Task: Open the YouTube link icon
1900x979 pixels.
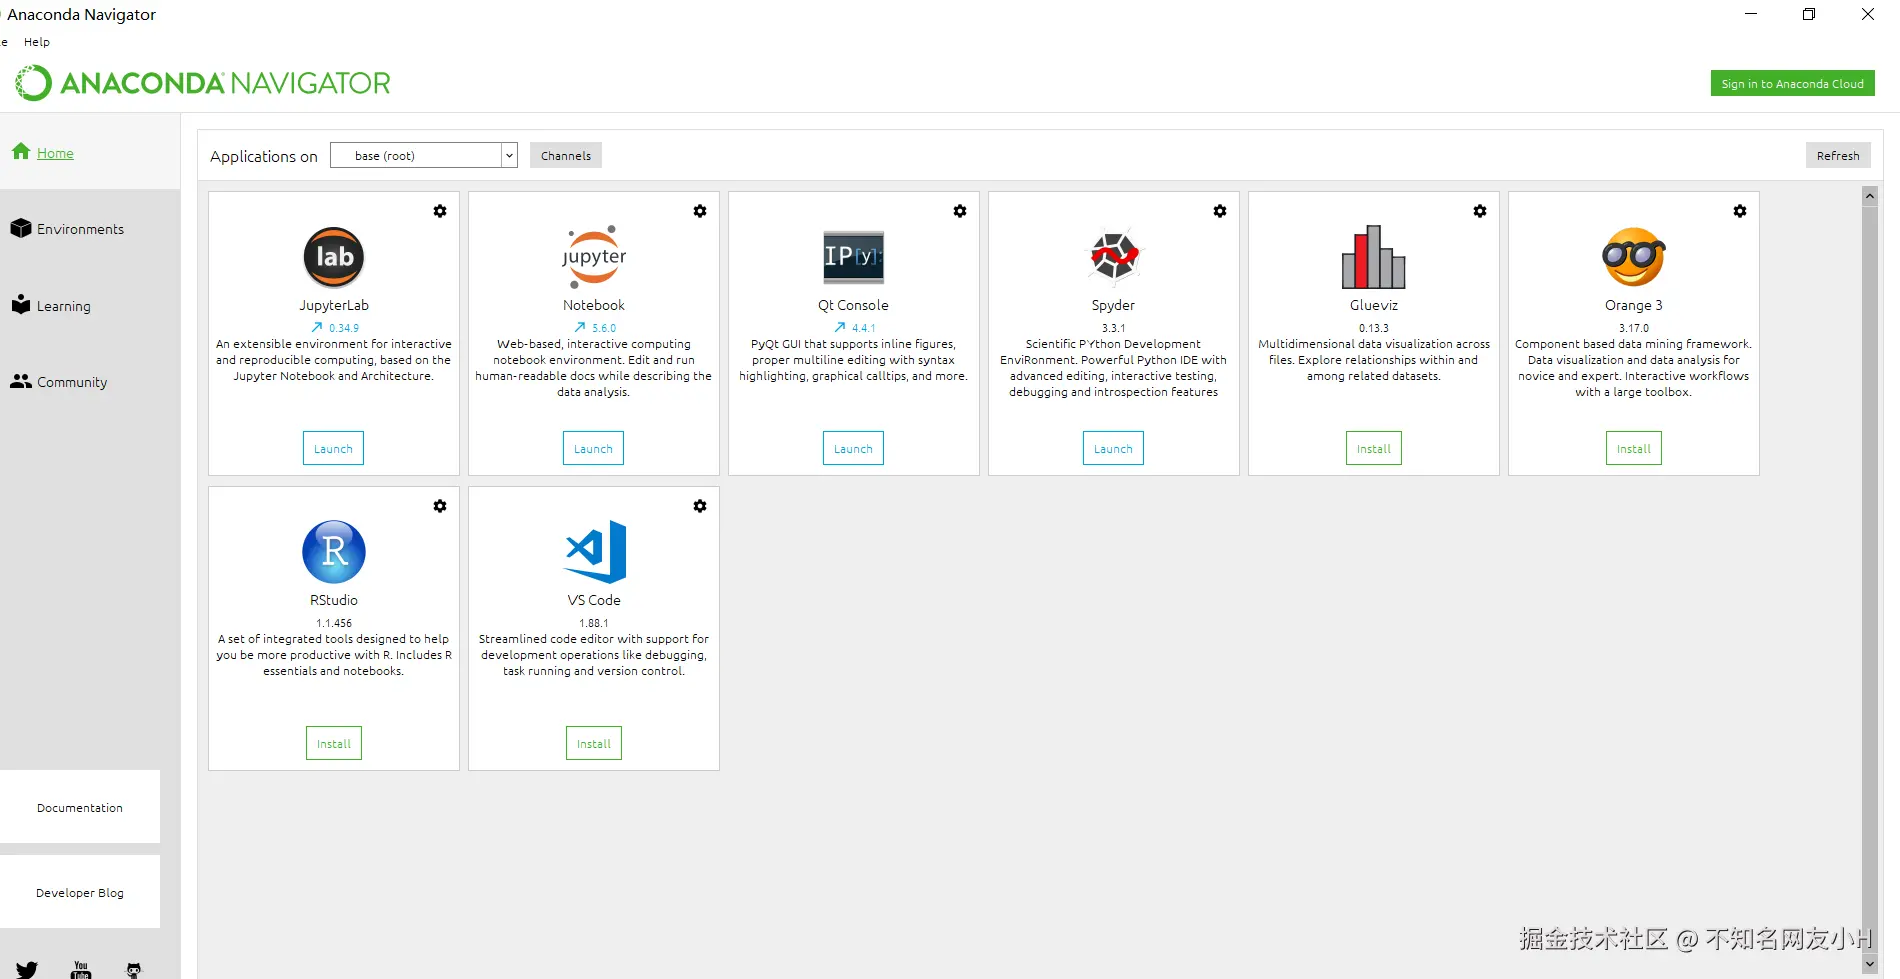Action: click(x=81, y=970)
